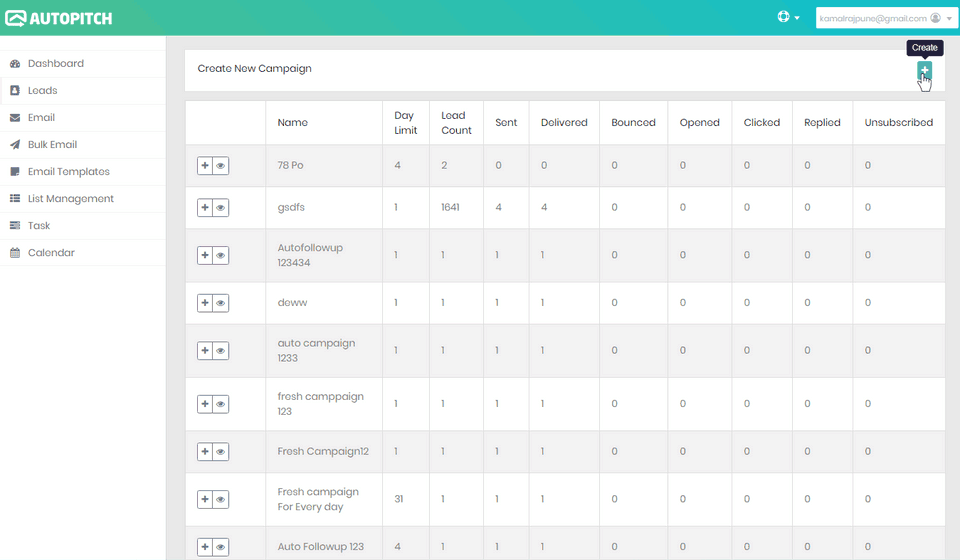Click the AutoPitch logo
Image resolution: width=960 pixels, height=560 pixels.
click(59, 18)
